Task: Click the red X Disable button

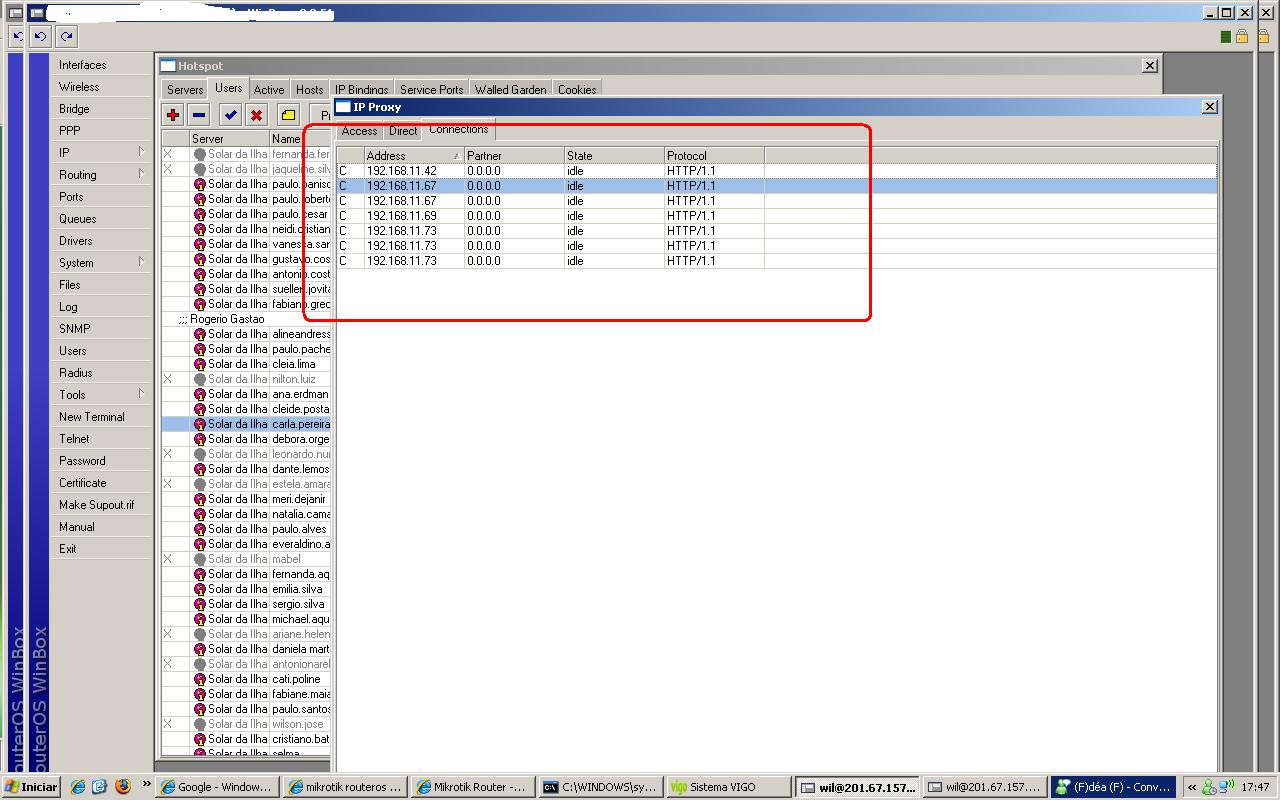Action: 256,115
